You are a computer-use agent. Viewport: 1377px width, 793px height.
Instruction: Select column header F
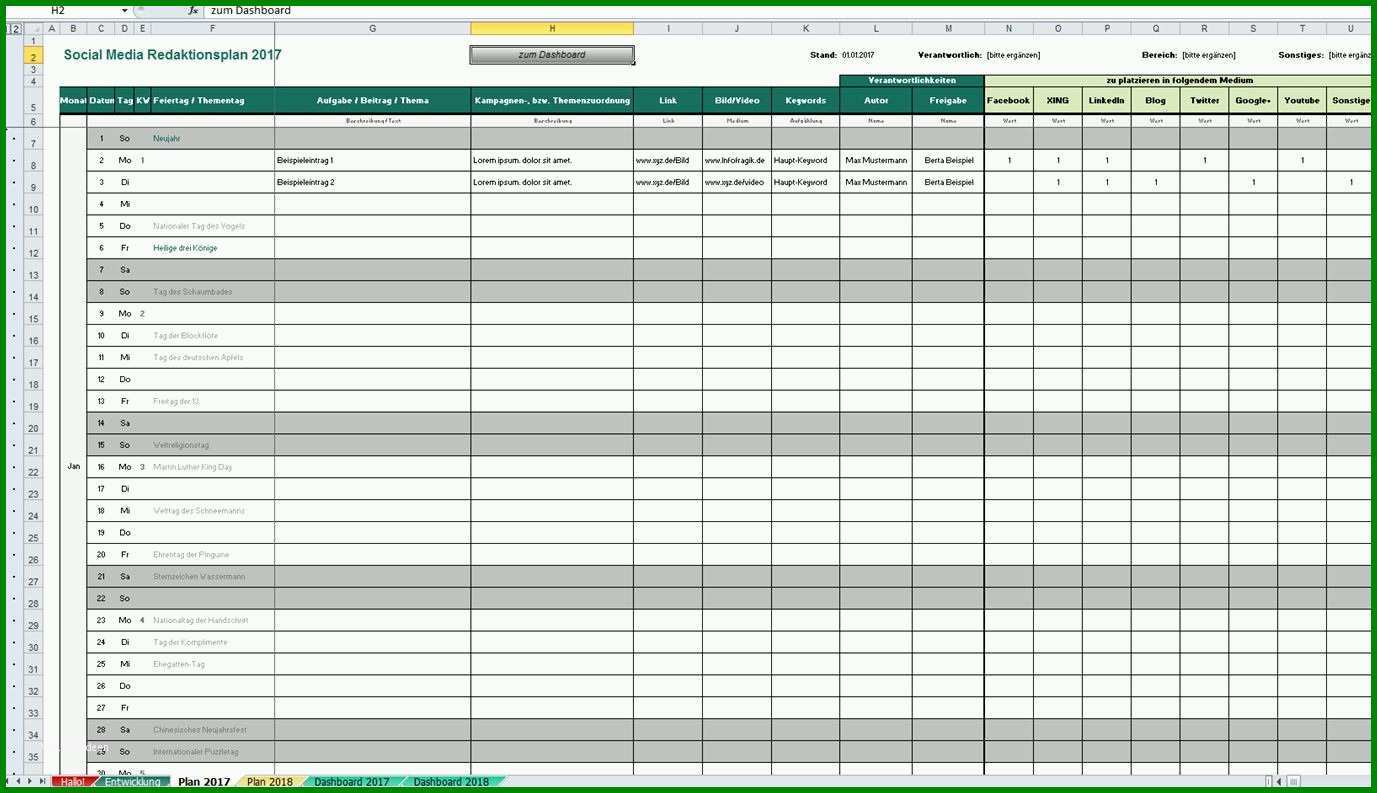212,29
